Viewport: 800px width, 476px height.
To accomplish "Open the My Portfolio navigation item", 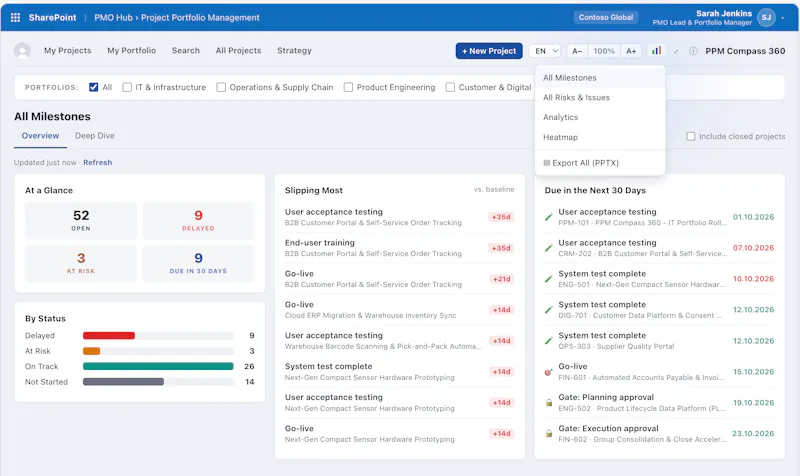I will 131,51.
